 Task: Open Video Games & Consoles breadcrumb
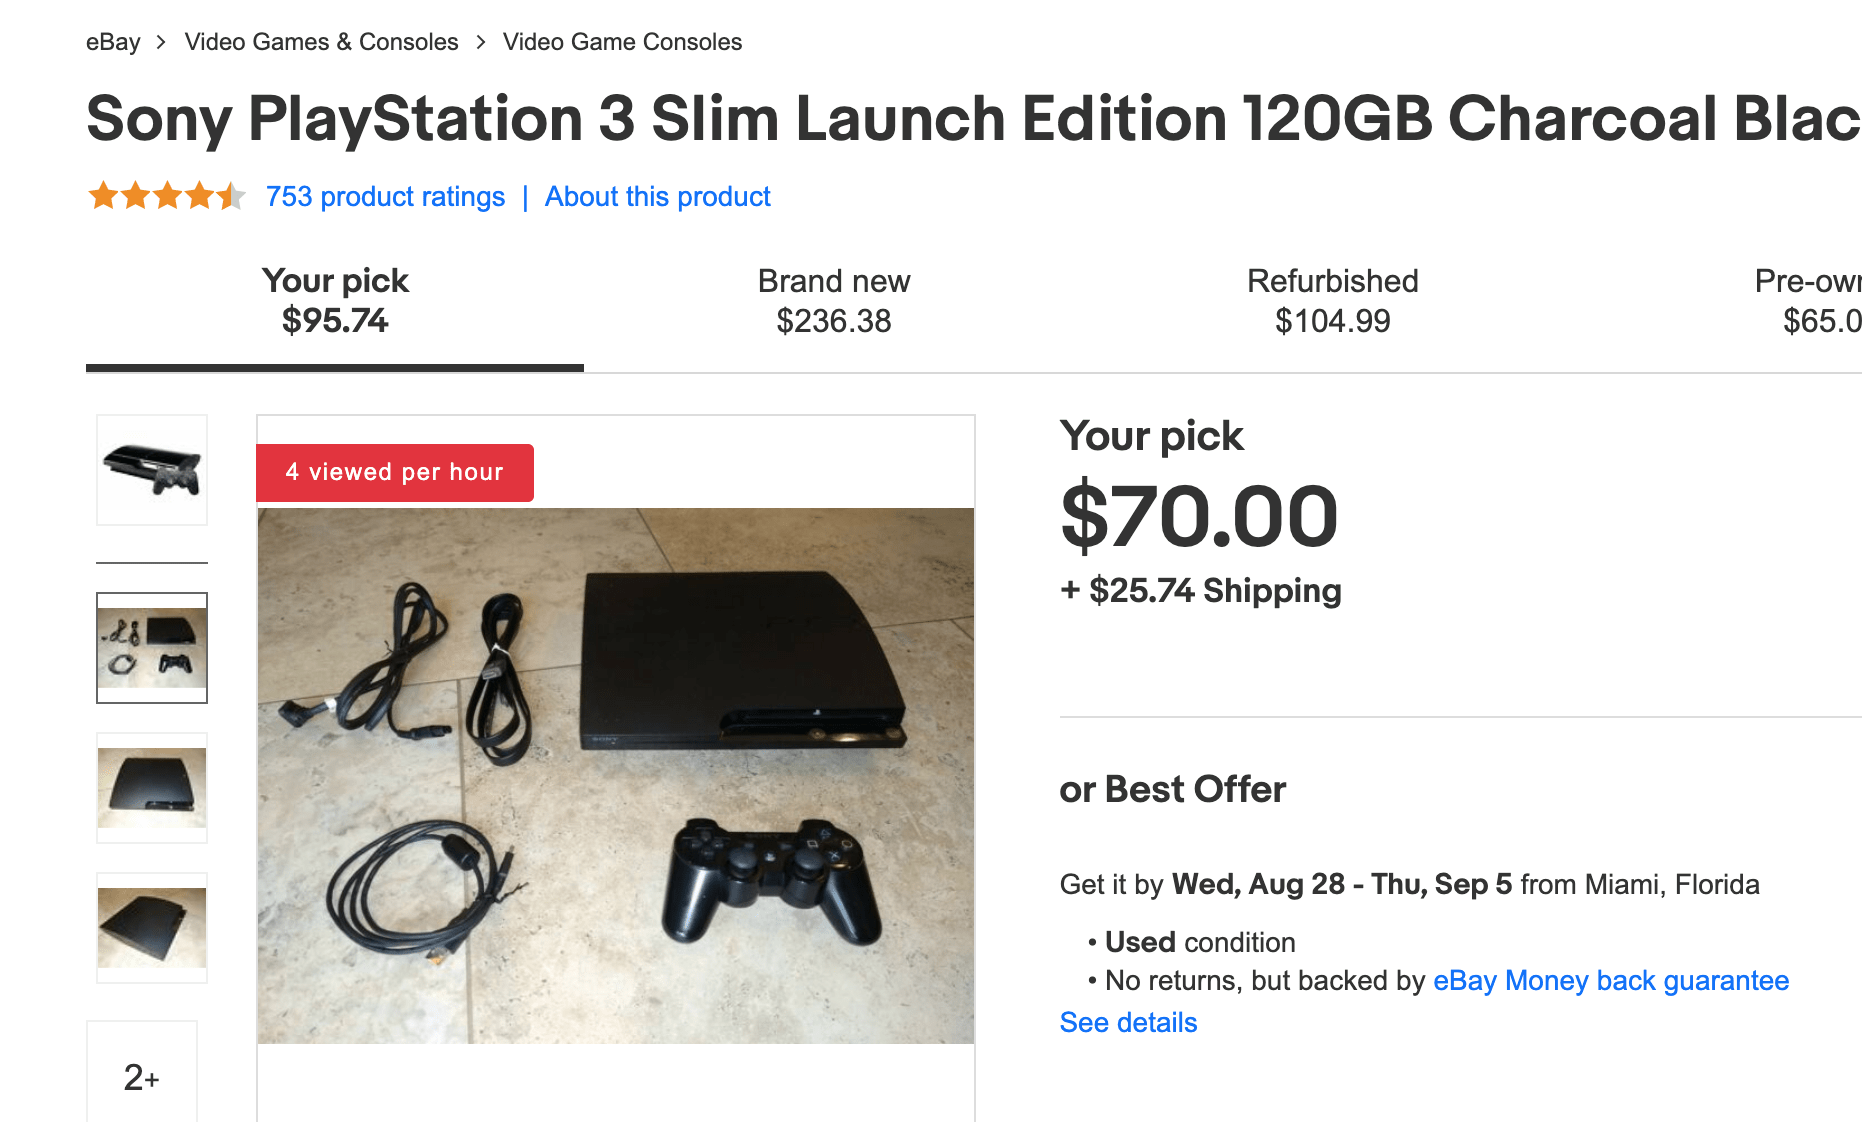point(321,42)
